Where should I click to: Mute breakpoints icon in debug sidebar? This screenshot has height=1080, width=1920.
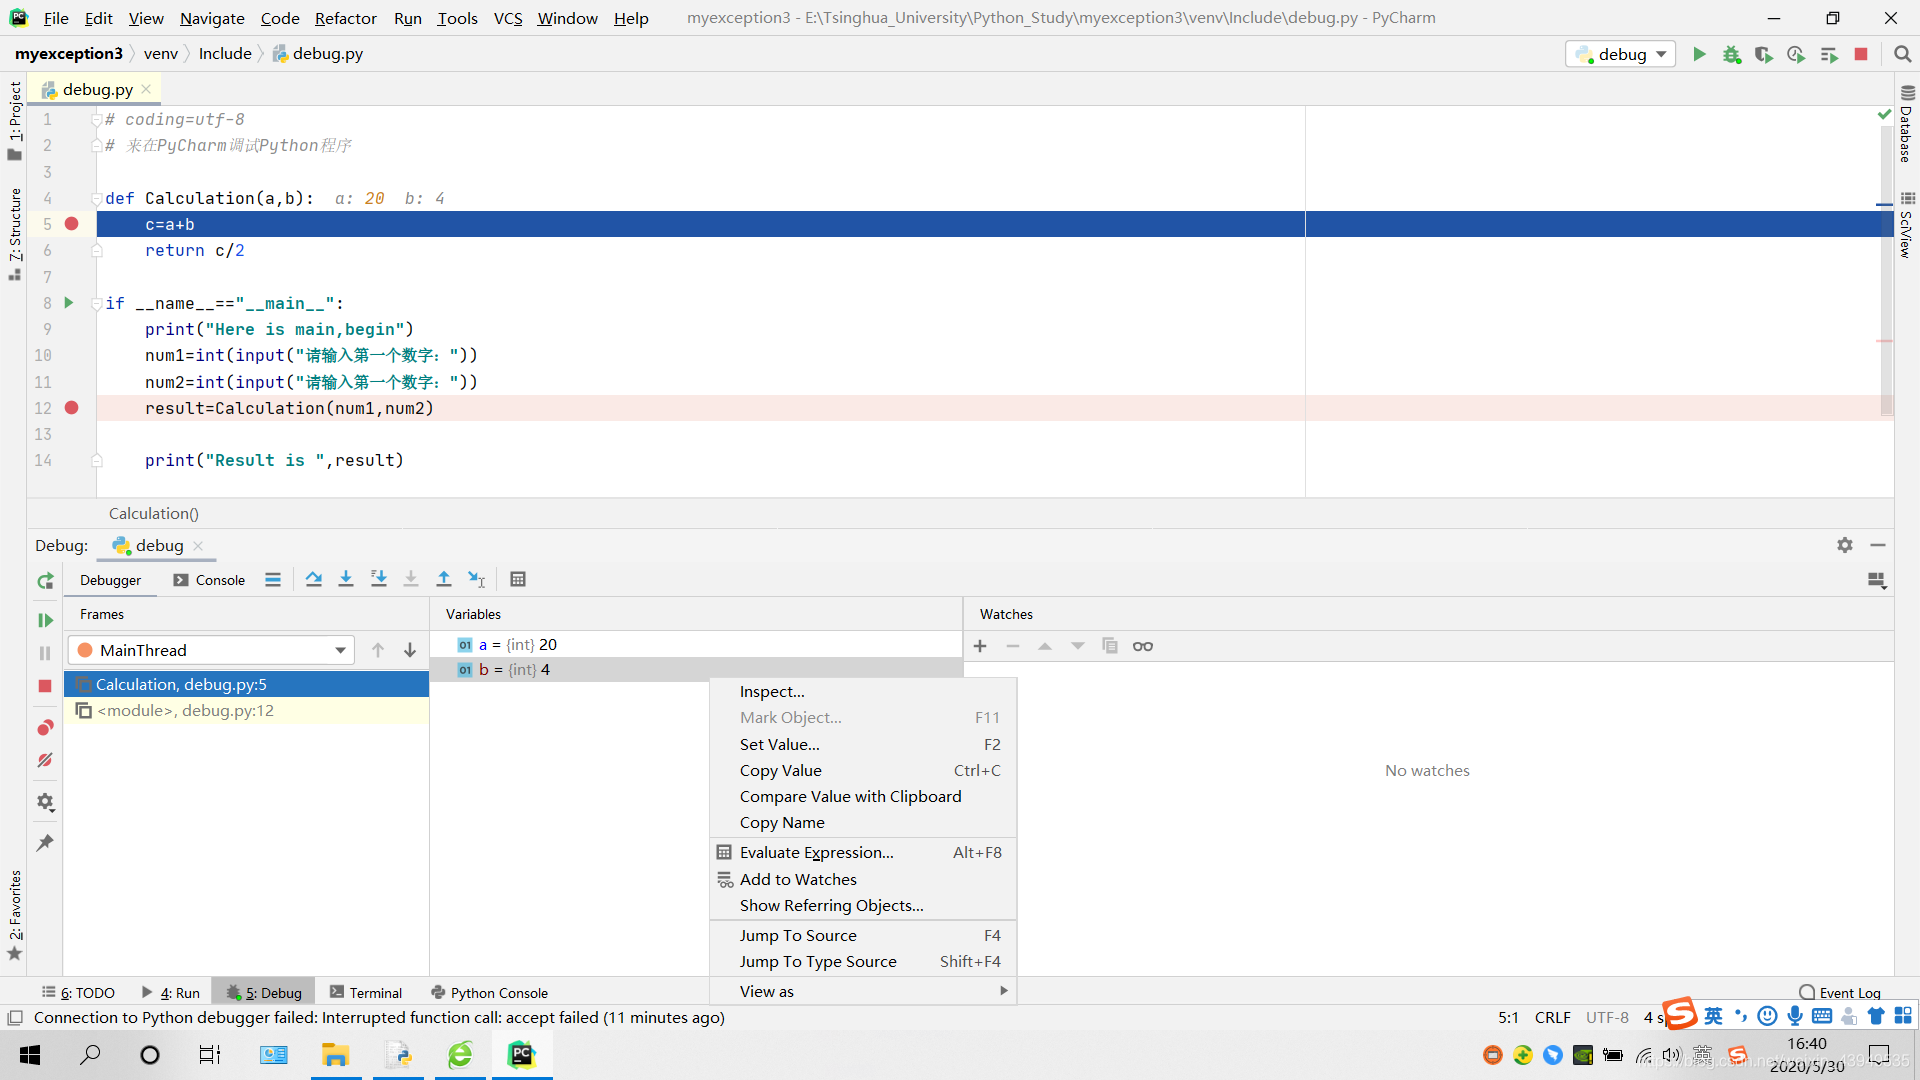tap(45, 760)
